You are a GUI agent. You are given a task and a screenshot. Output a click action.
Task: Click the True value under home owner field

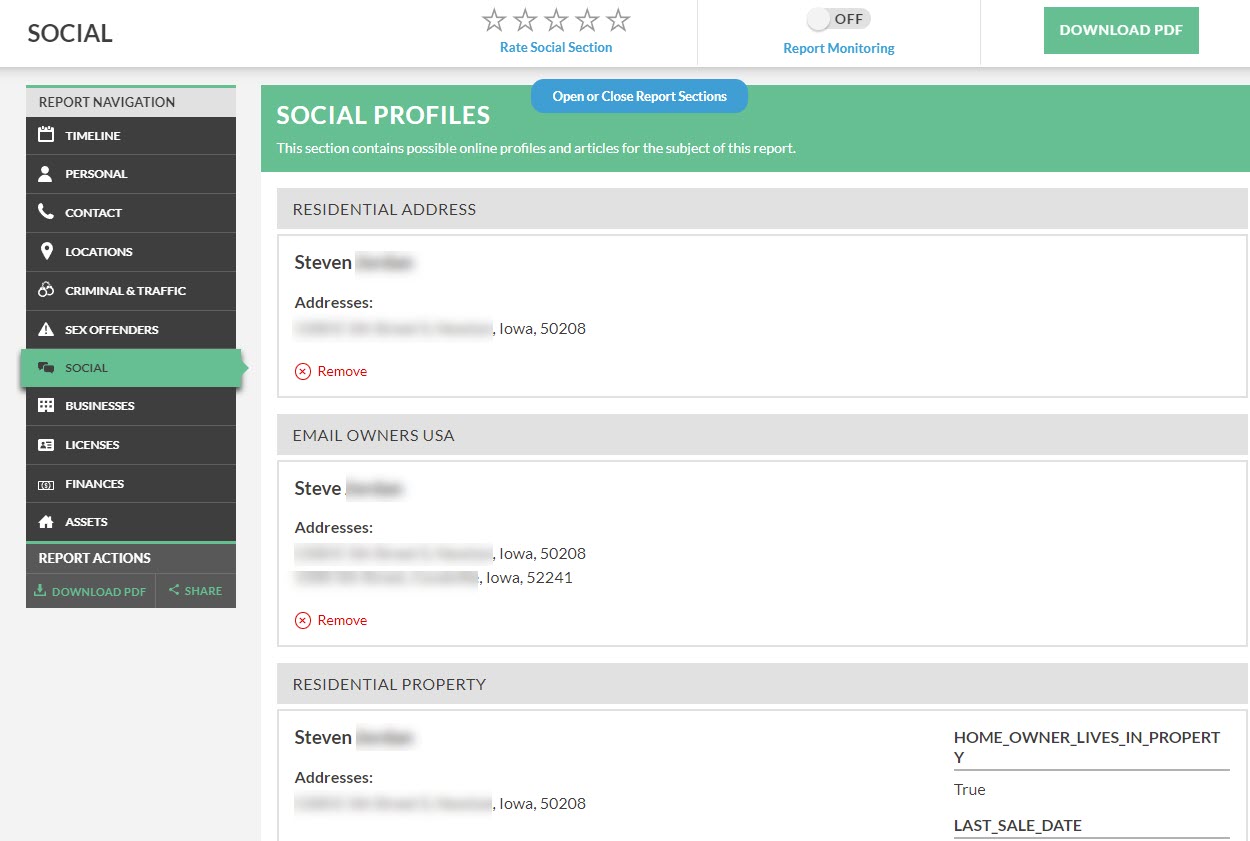point(970,790)
